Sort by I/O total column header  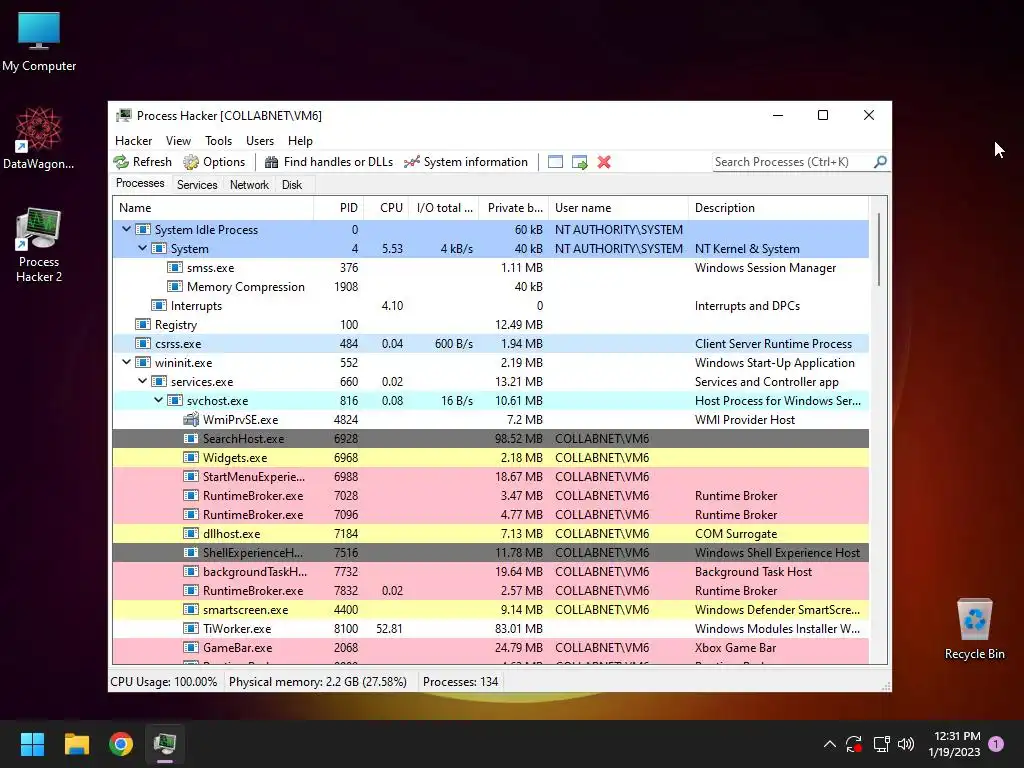444,208
